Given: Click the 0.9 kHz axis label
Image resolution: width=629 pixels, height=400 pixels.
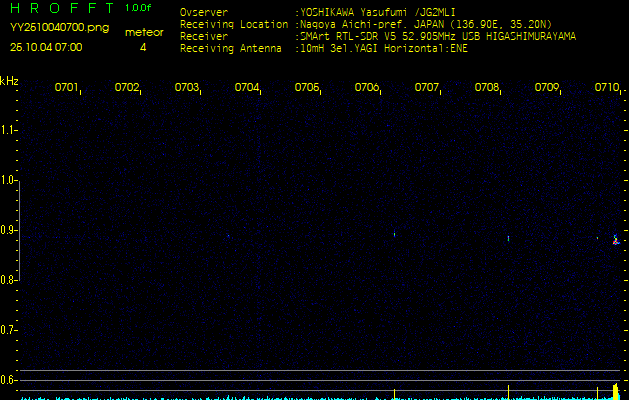Looking at the screenshot, I should point(7,230).
